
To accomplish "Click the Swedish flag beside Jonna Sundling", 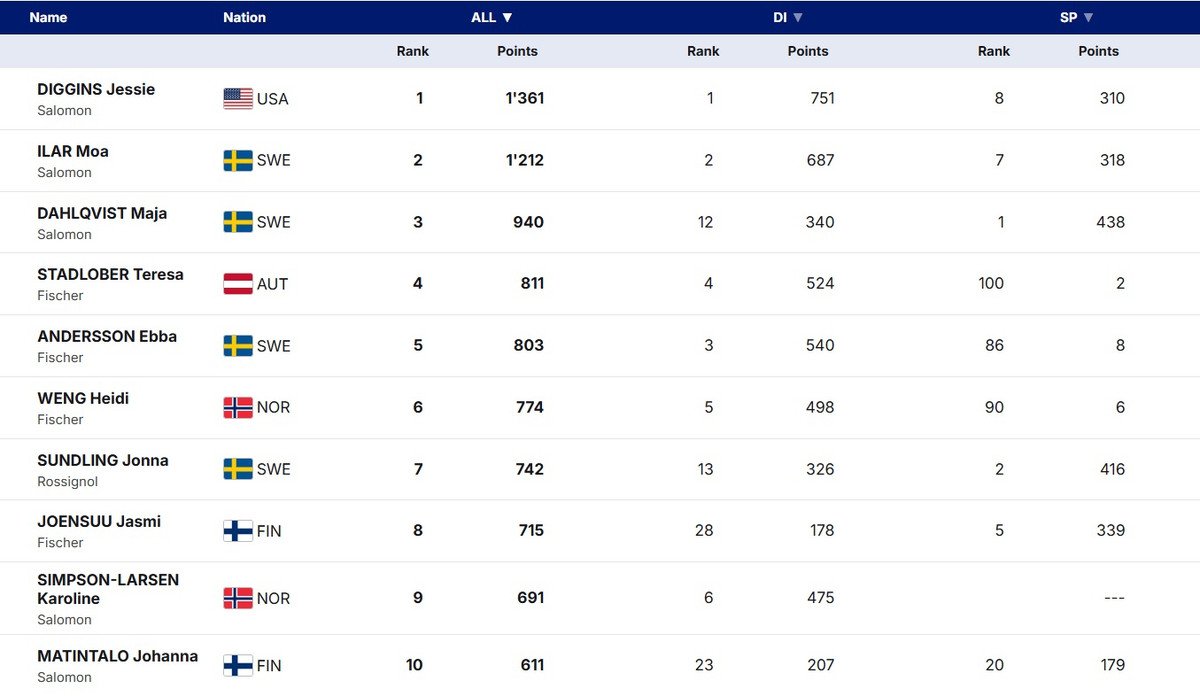I will pos(238,469).
